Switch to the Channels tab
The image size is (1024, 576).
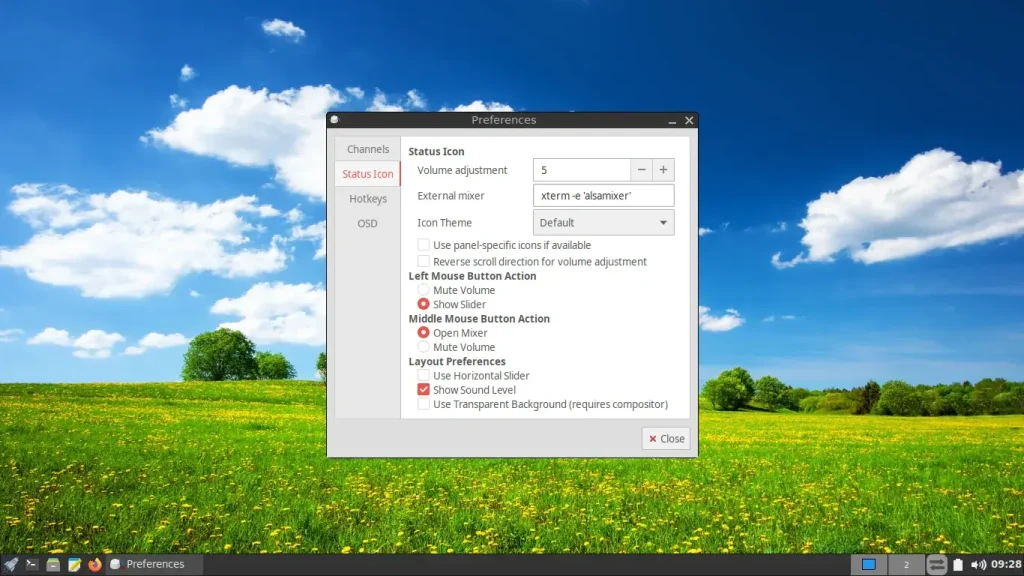tap(368, 149)
